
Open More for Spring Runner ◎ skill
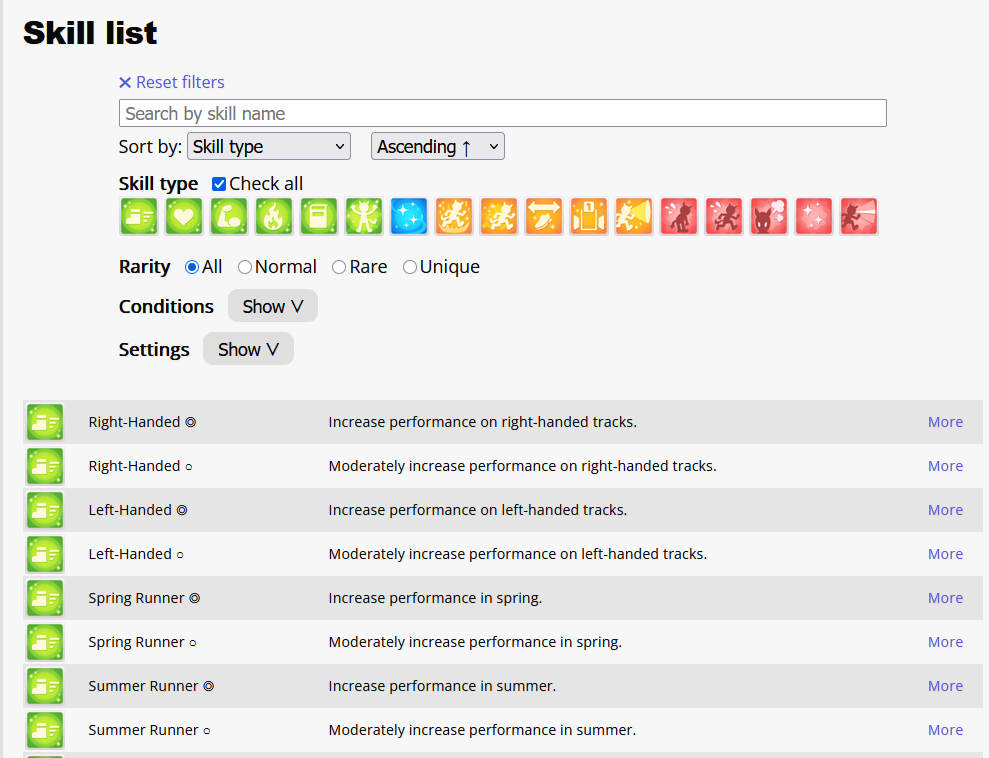(x=945, y=598)
